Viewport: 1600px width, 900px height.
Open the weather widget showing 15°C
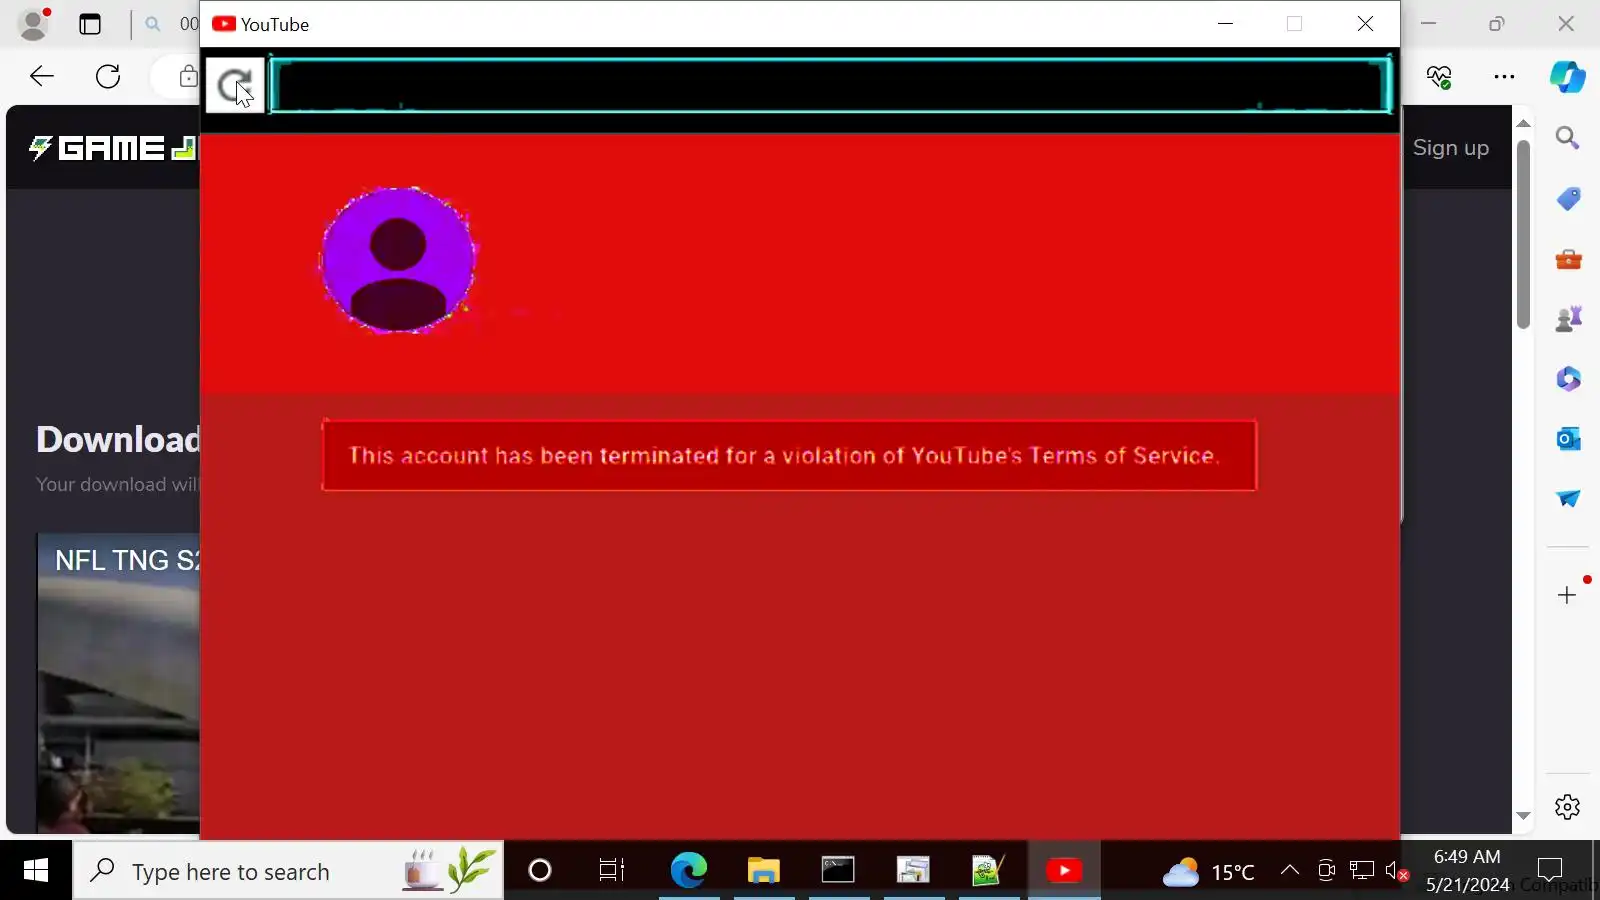tap(1208, 872)
